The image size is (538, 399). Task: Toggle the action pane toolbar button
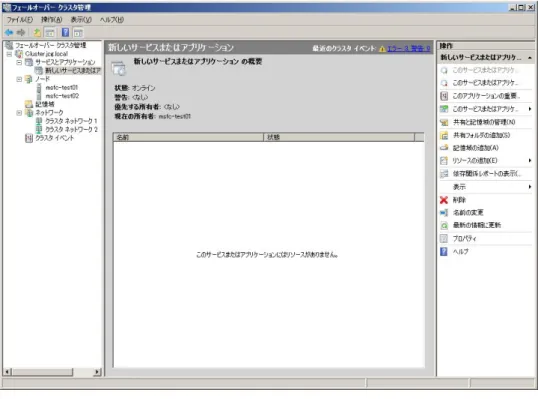78,33
